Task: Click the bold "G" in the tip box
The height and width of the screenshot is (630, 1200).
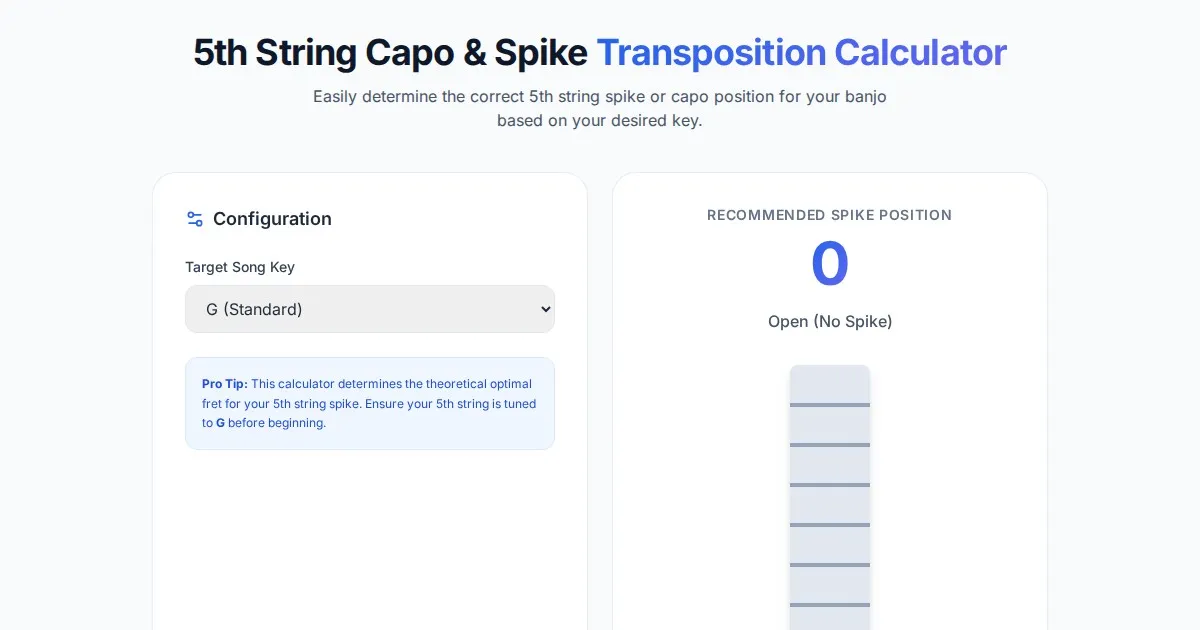Action: (220, 423)
